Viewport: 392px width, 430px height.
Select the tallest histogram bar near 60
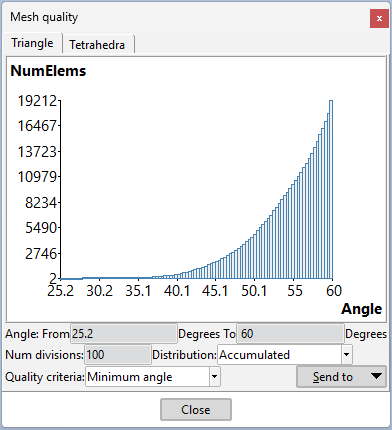[331, 189]
